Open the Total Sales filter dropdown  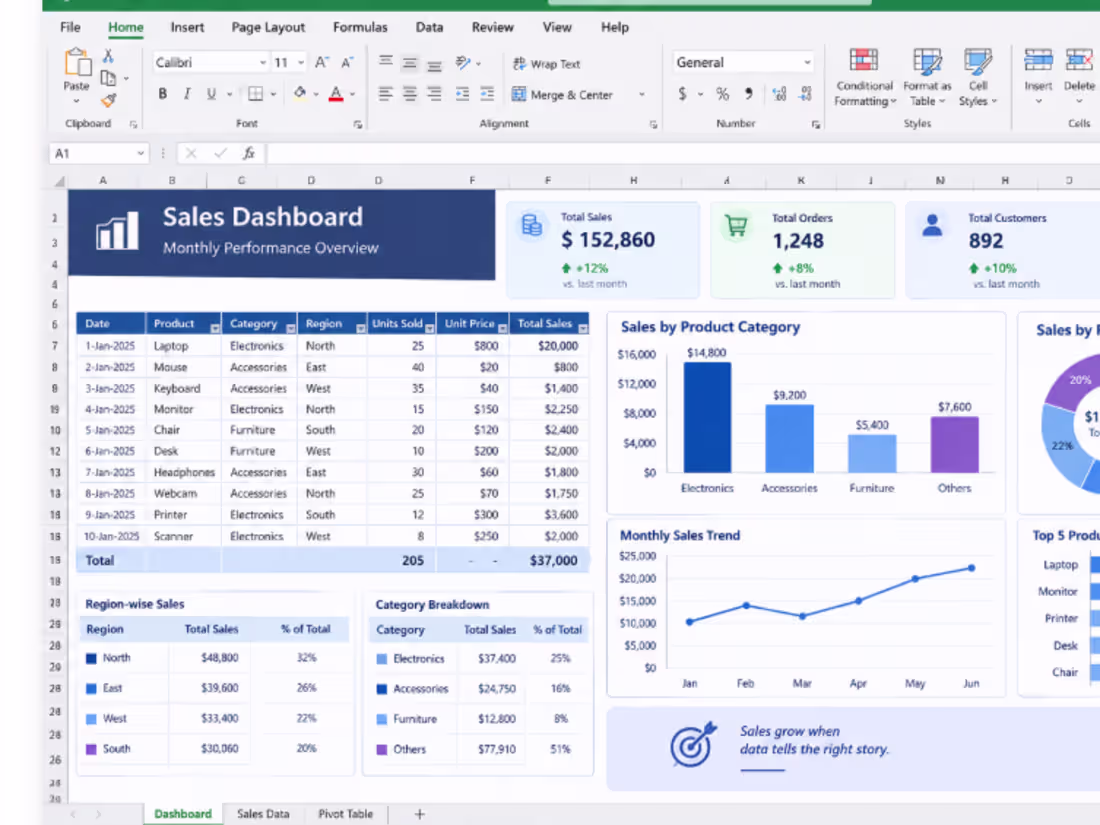(583, 328)
